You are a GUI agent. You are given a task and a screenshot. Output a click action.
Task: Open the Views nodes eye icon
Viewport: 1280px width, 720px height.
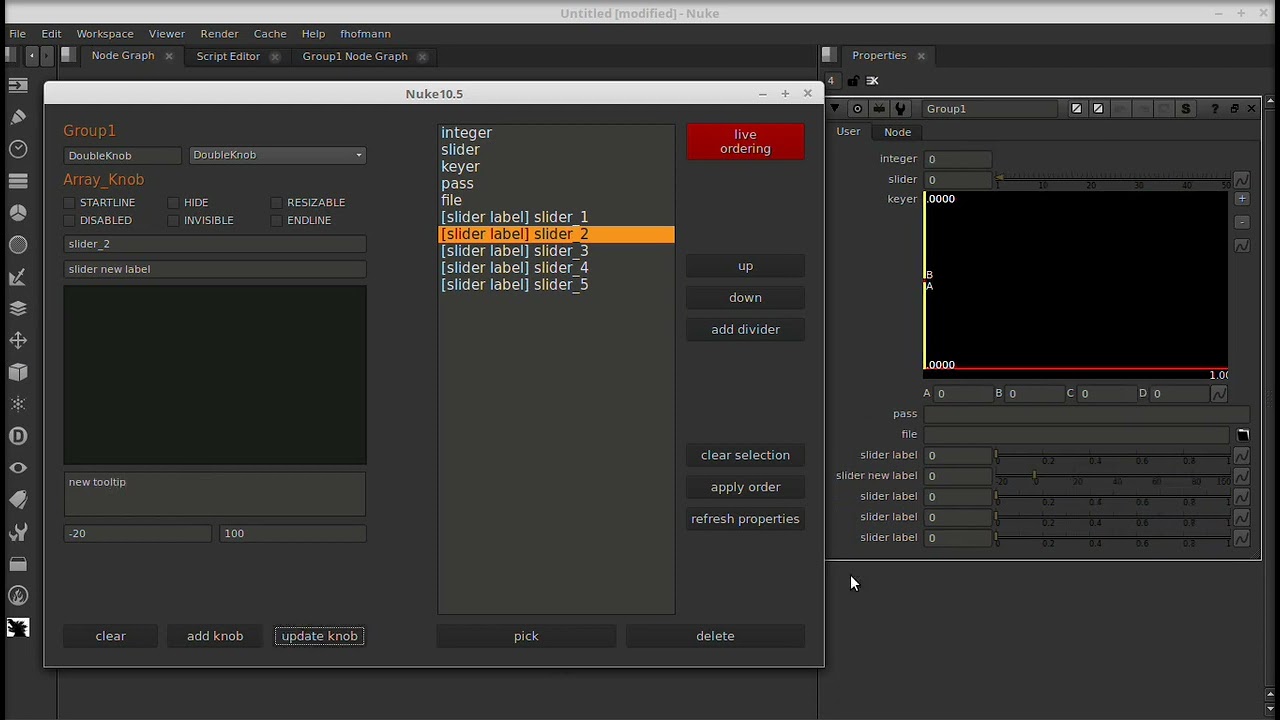point(17,468)
